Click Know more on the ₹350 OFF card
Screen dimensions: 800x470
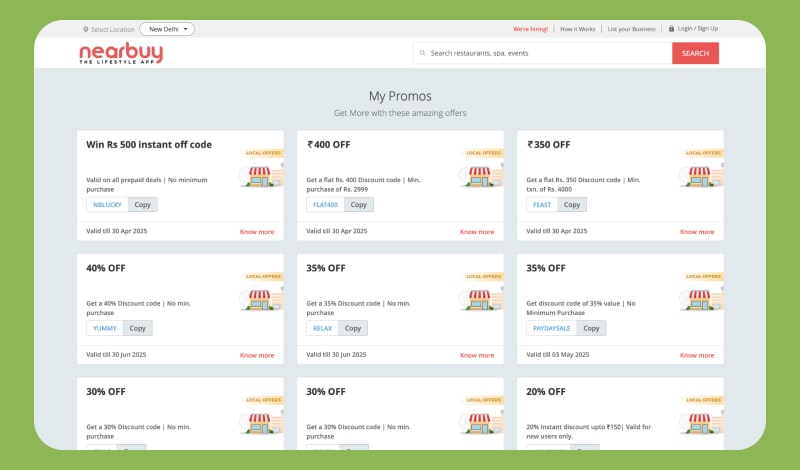click(x=697, y=232)
